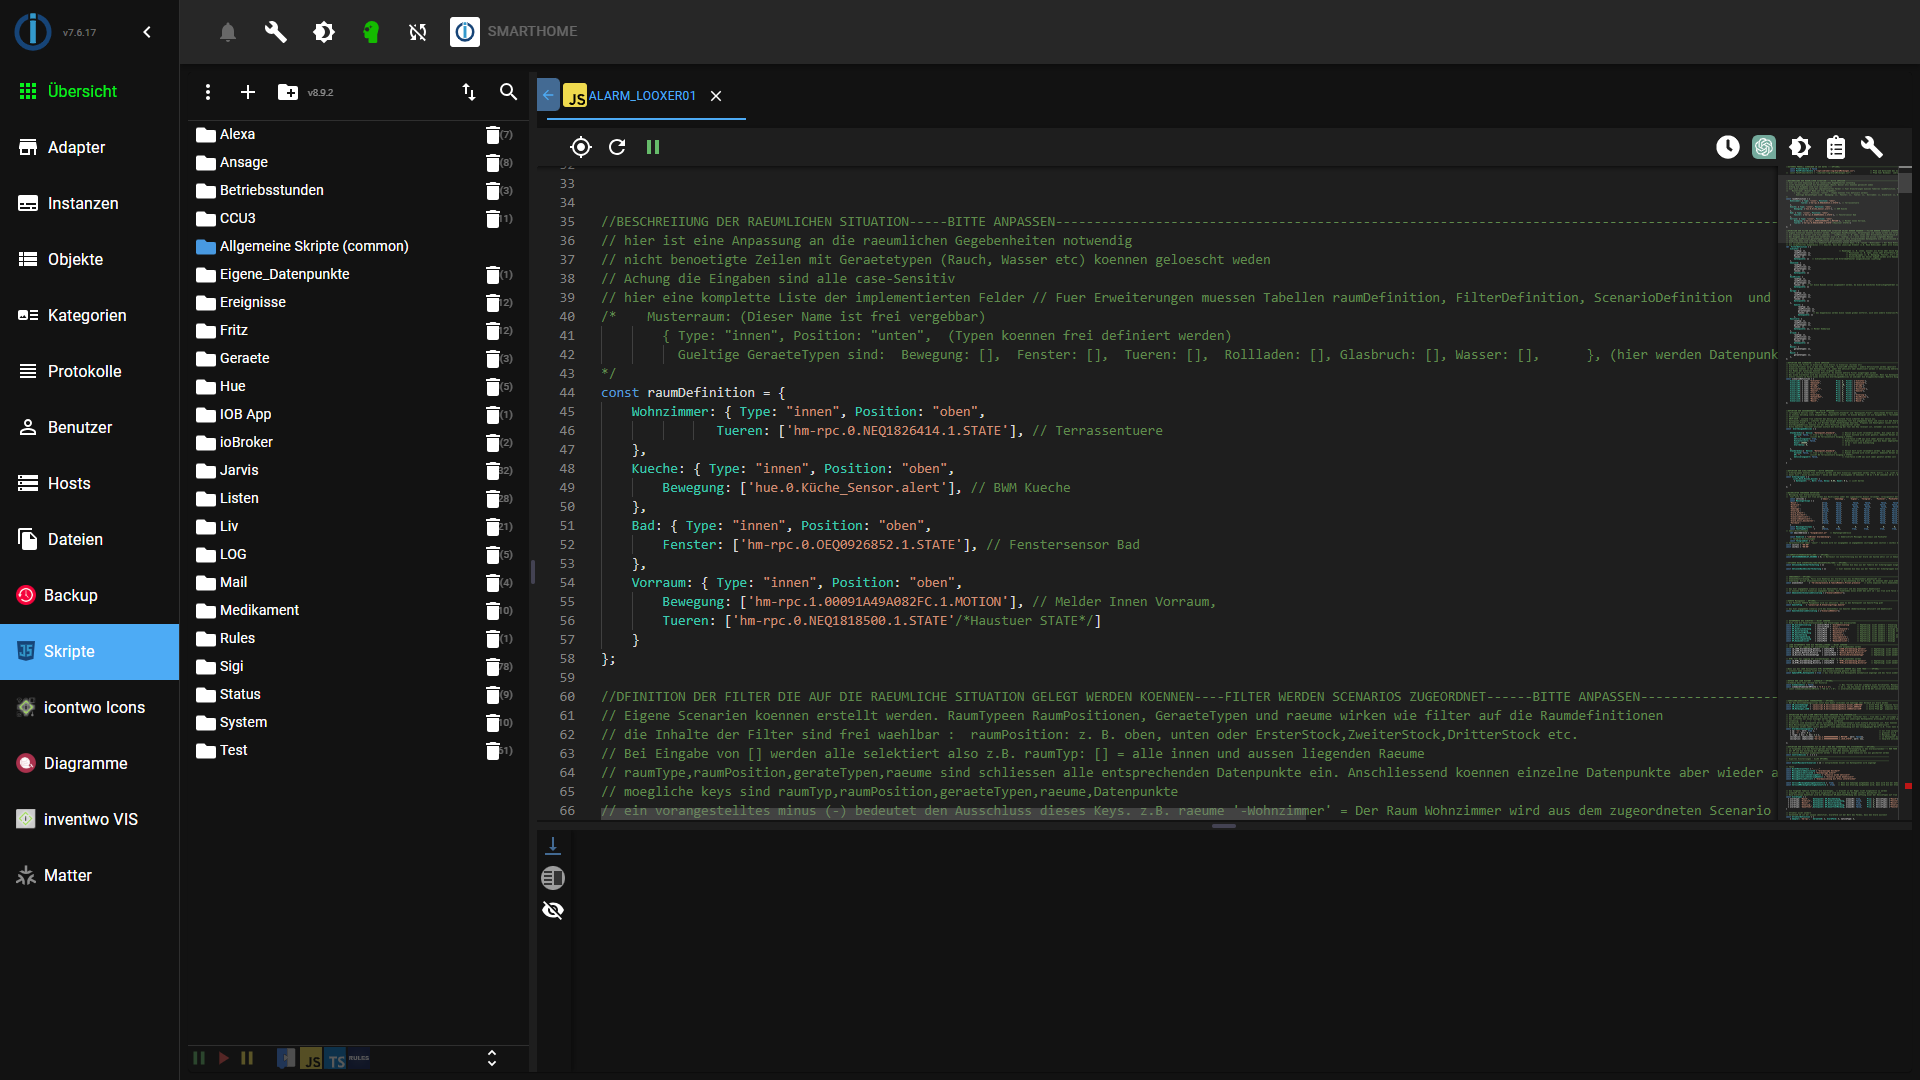Click the striped circle icon in log panel
This screenshot has width=1920, height=1080.
[553, 878]
